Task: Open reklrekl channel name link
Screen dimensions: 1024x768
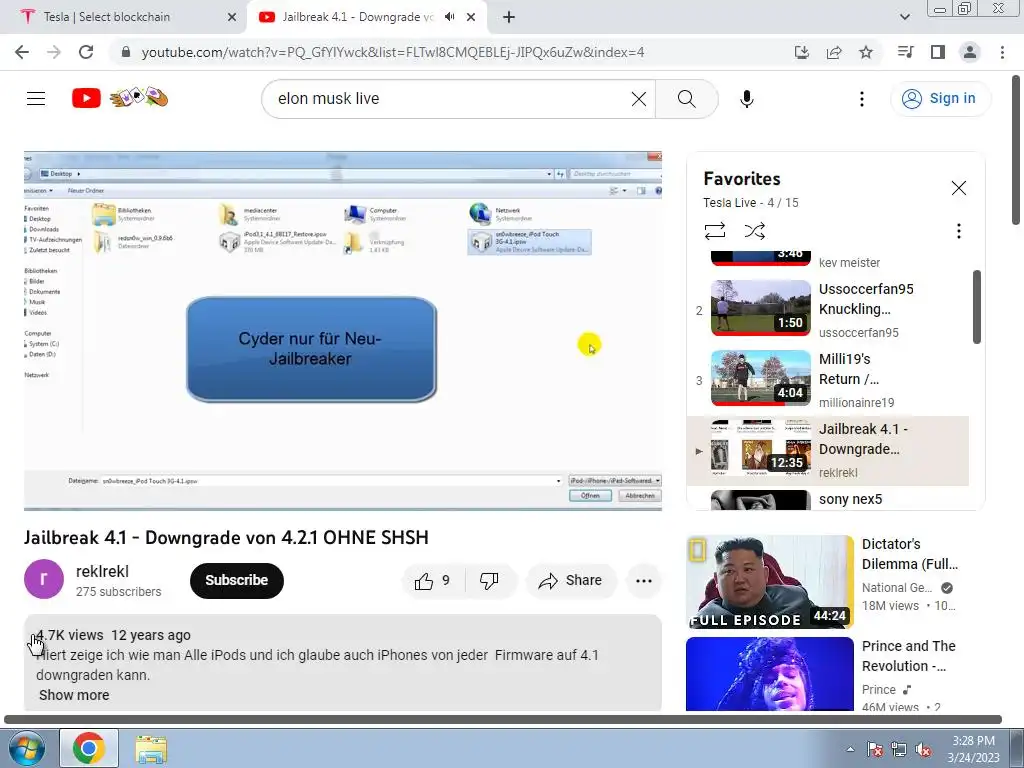Action: pos(103,571)
